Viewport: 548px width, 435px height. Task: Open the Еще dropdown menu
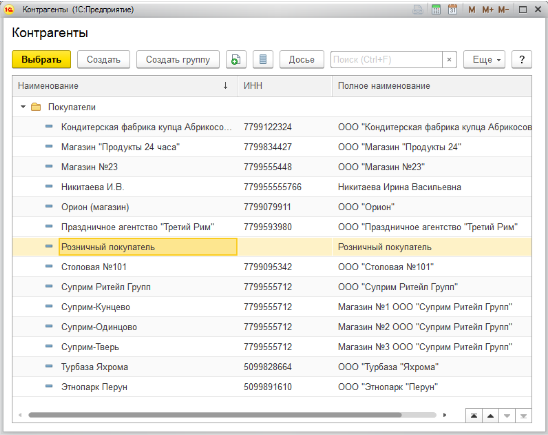tap(484, 59)
